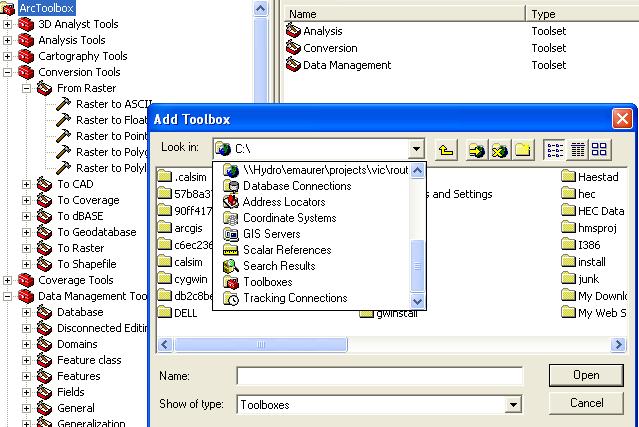
Task: Expand Coverage Tools node
Action: [7, 280]
